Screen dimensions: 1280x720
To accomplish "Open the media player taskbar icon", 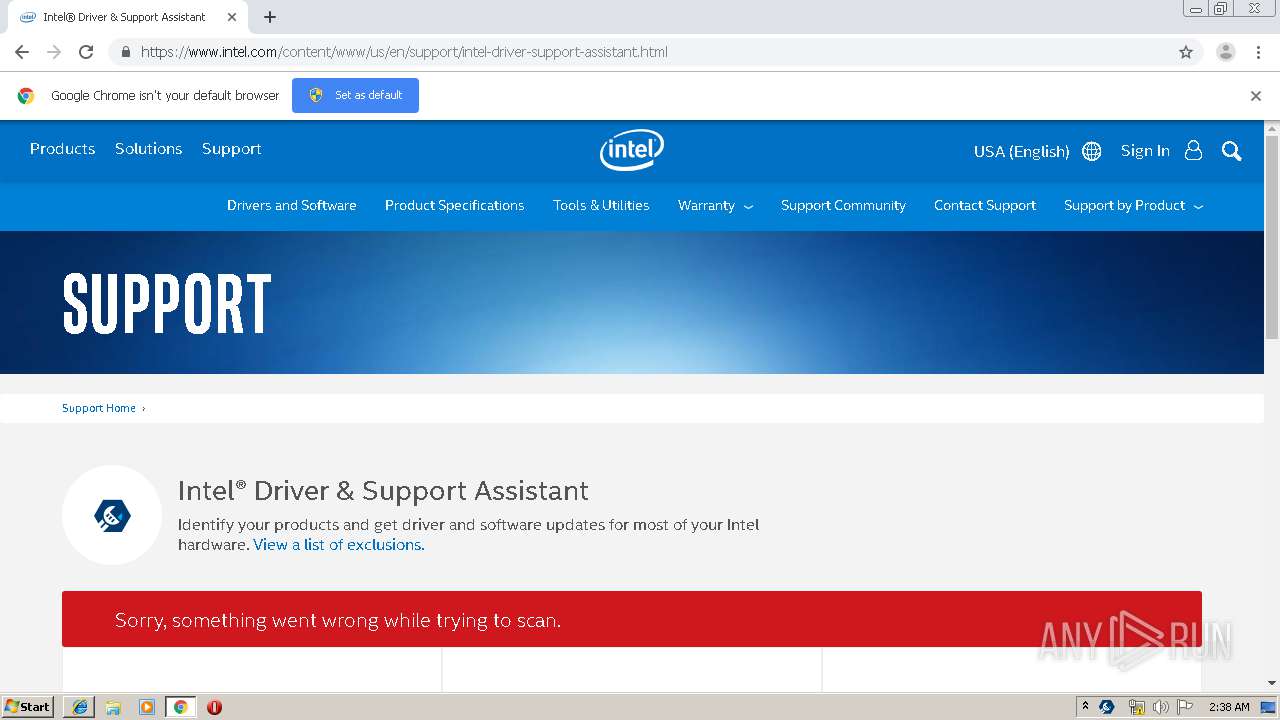I will [x=147, y=707].
